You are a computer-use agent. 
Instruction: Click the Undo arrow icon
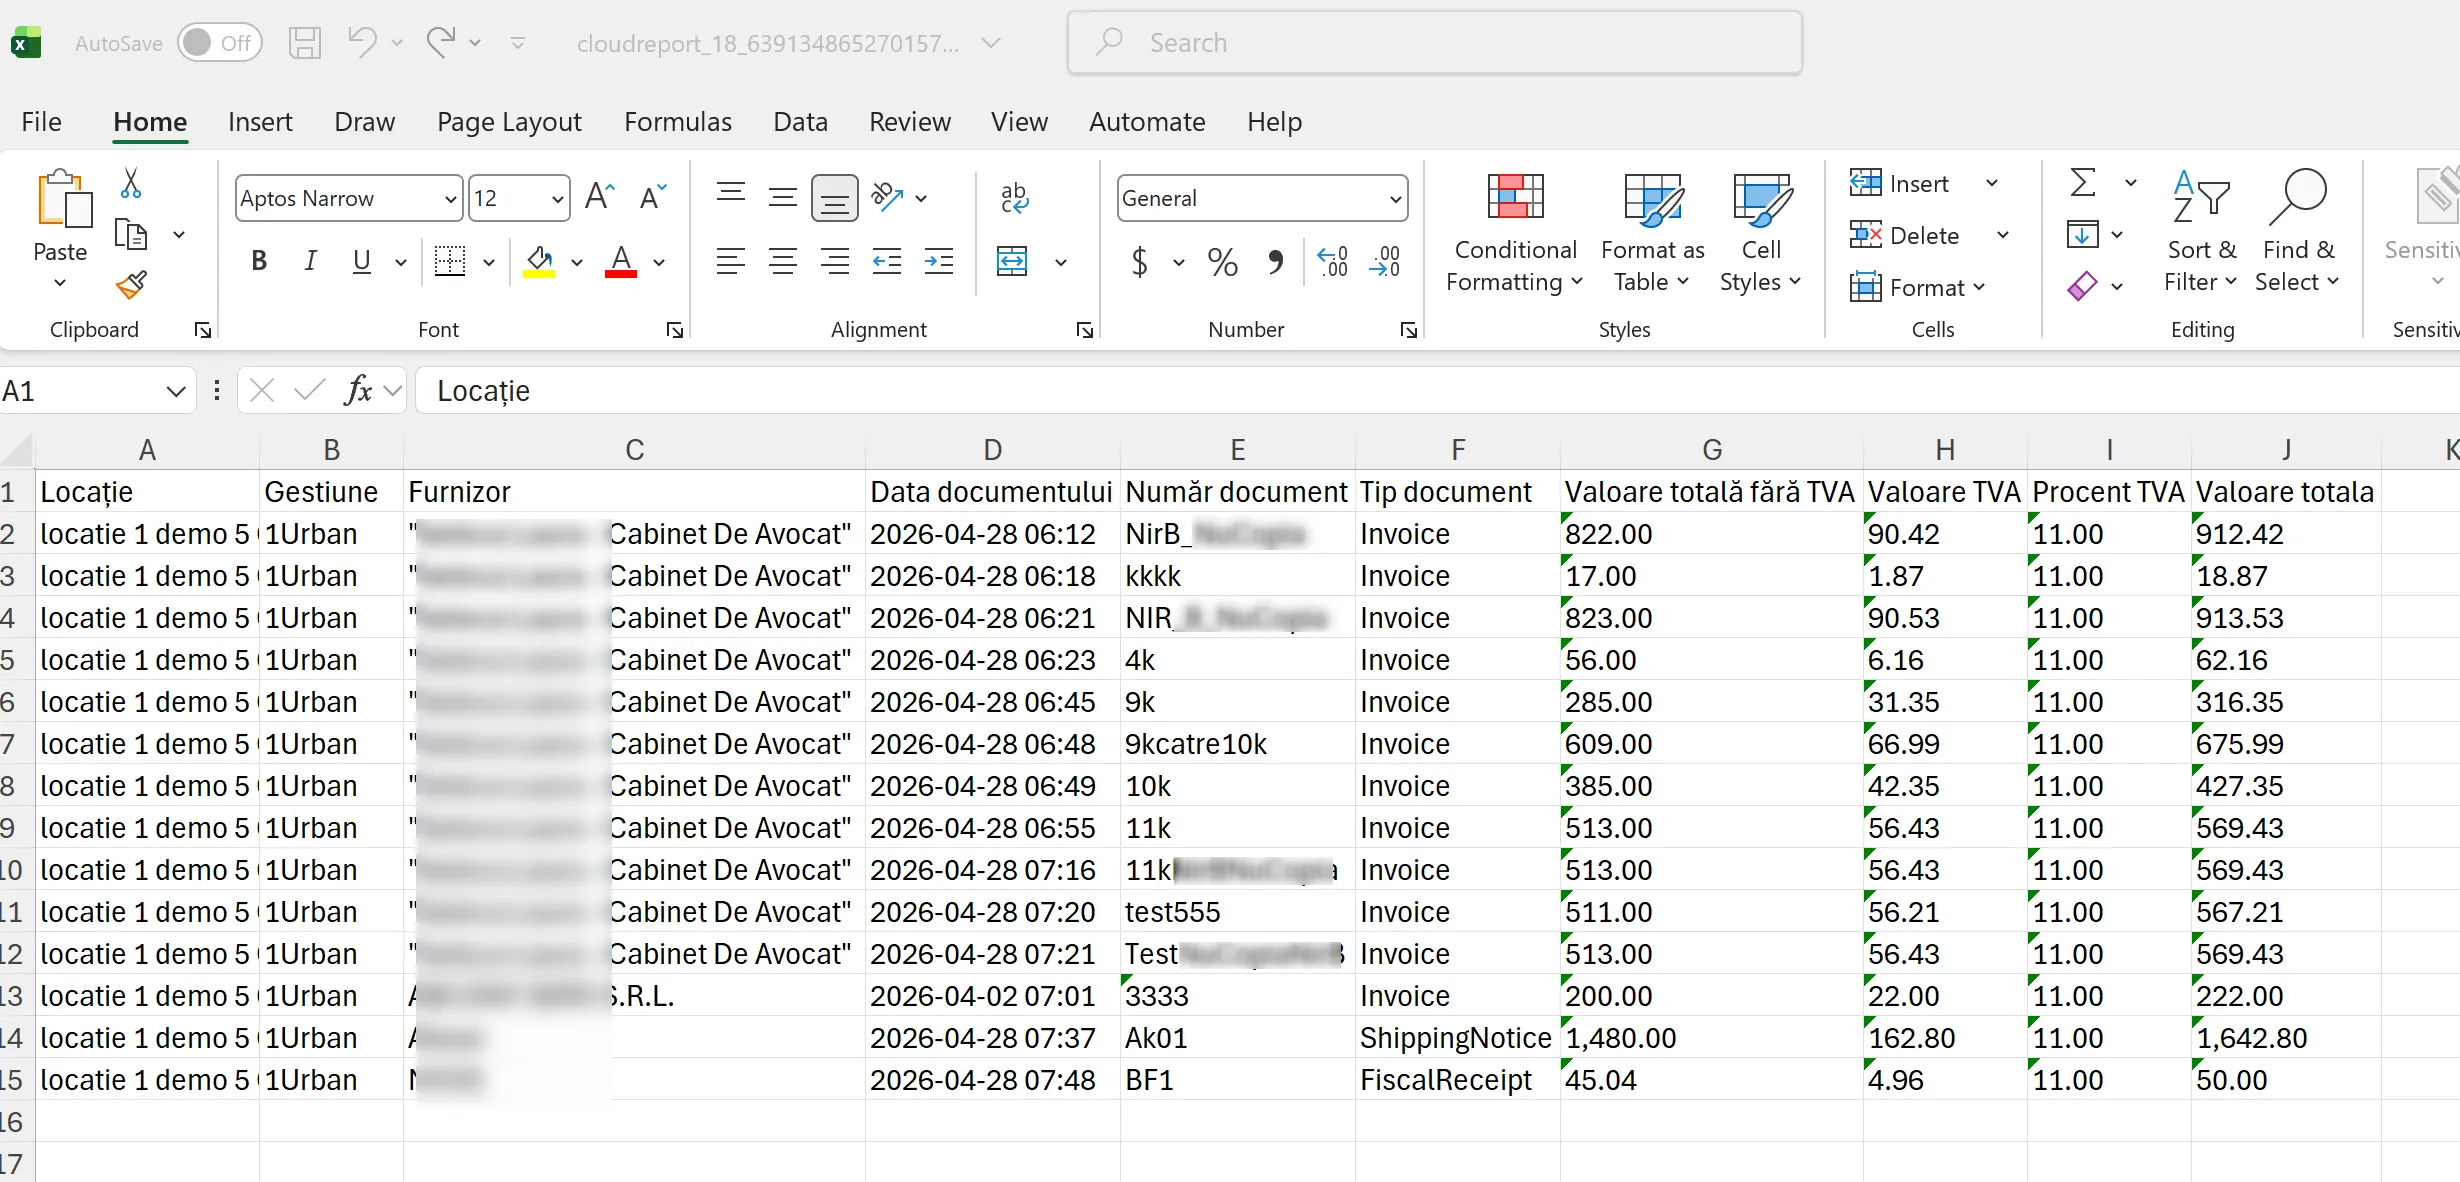click(362, 43)
